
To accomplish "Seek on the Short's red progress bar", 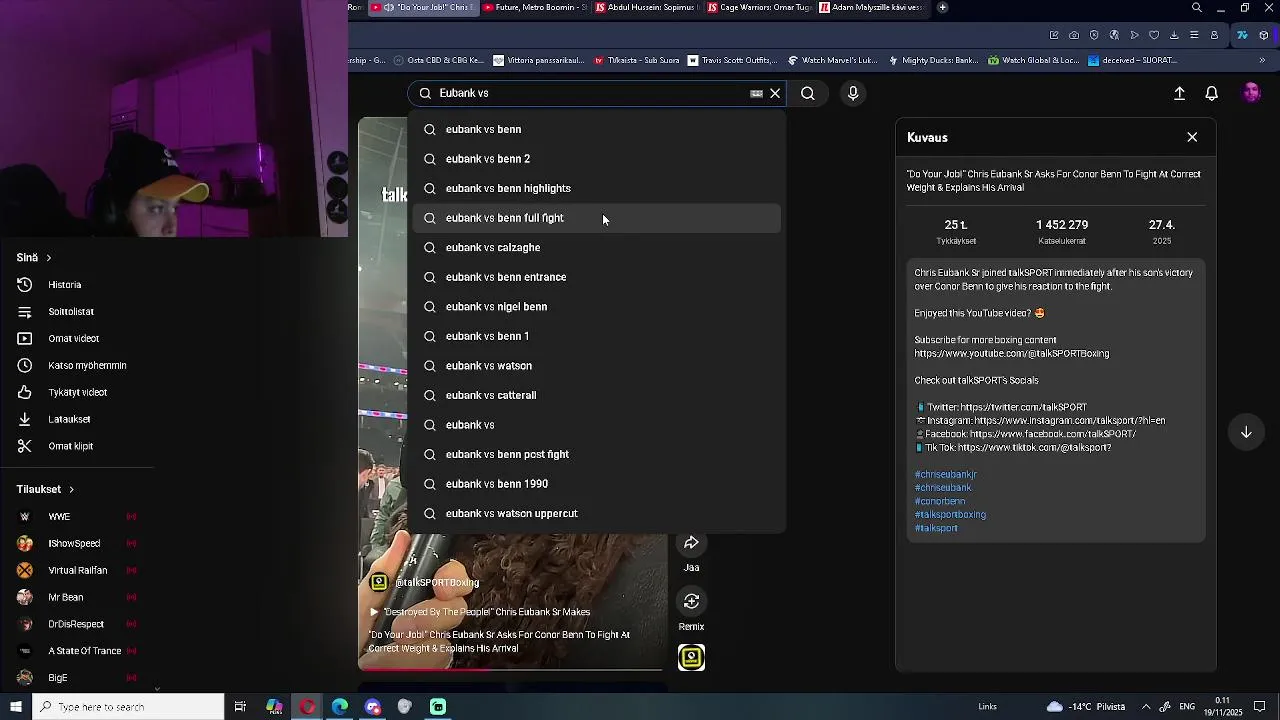I will pyautogui.click(x=510, y=670).
